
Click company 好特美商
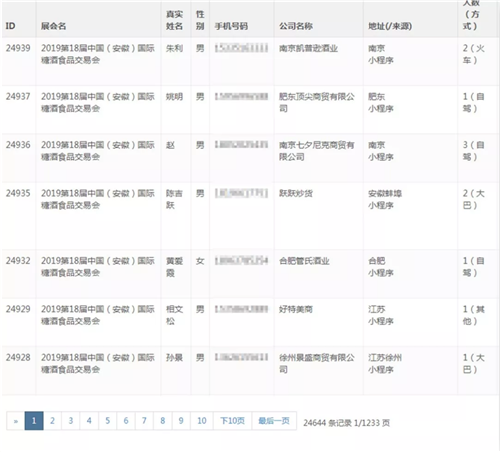click(x=296, y=309)
